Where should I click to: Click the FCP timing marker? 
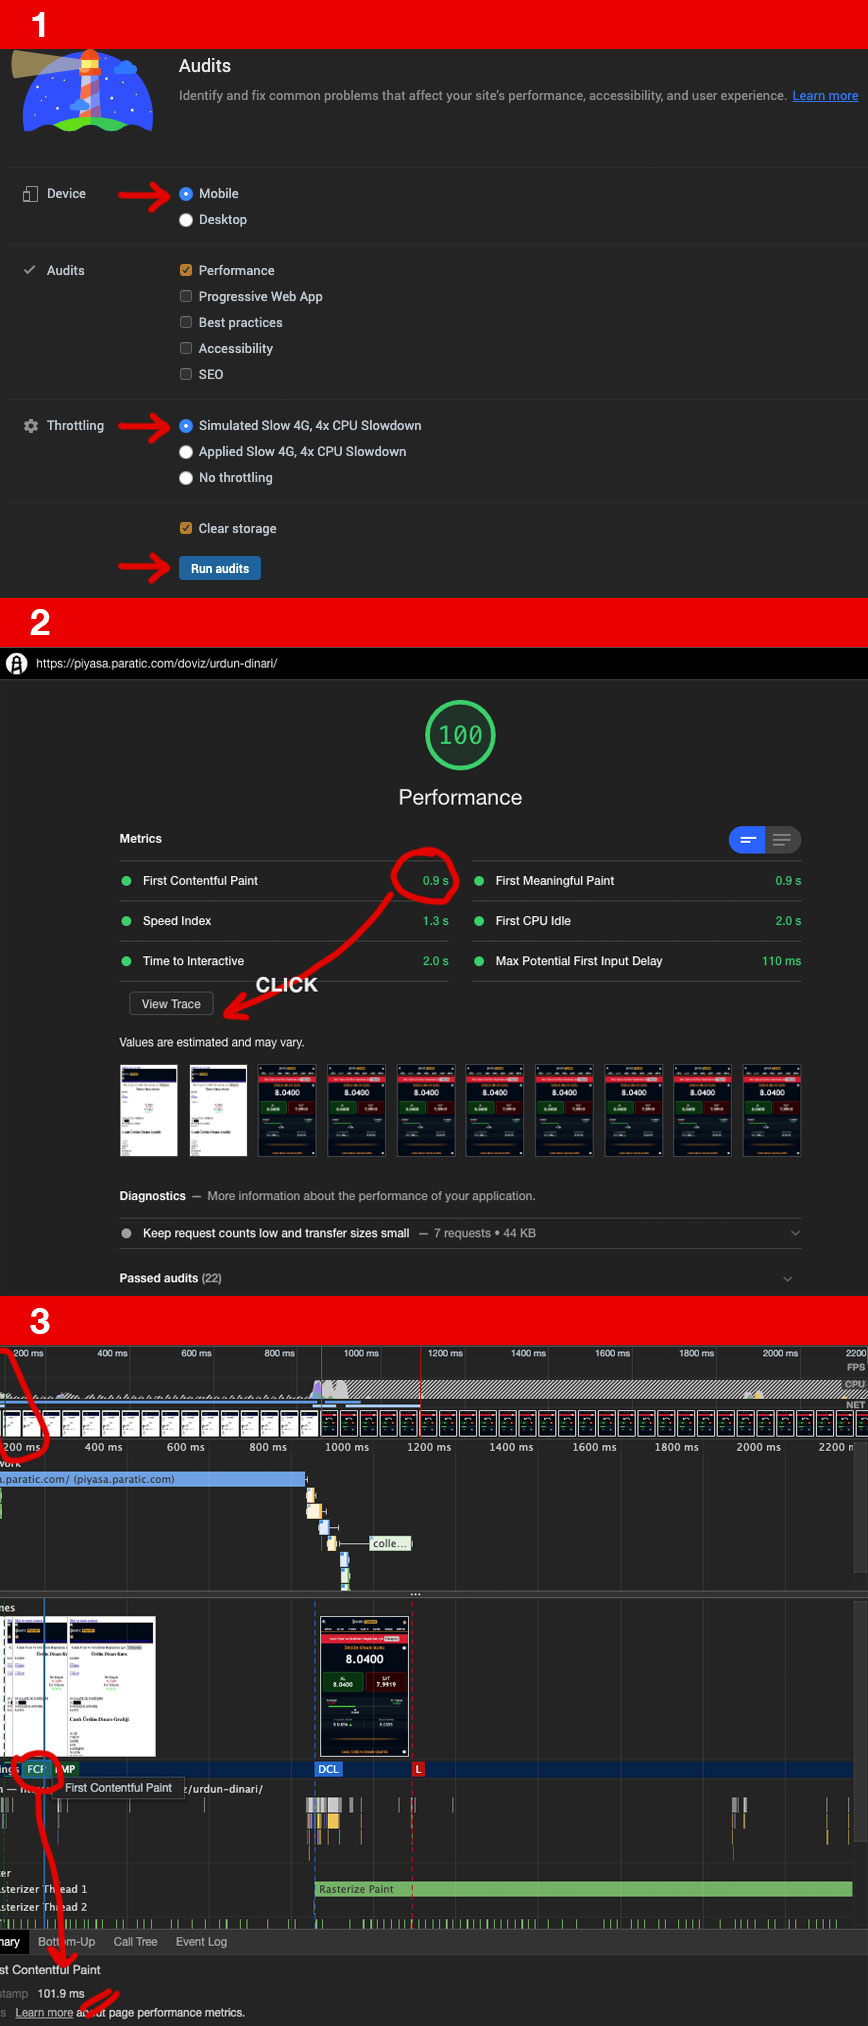click(36, 1769)
